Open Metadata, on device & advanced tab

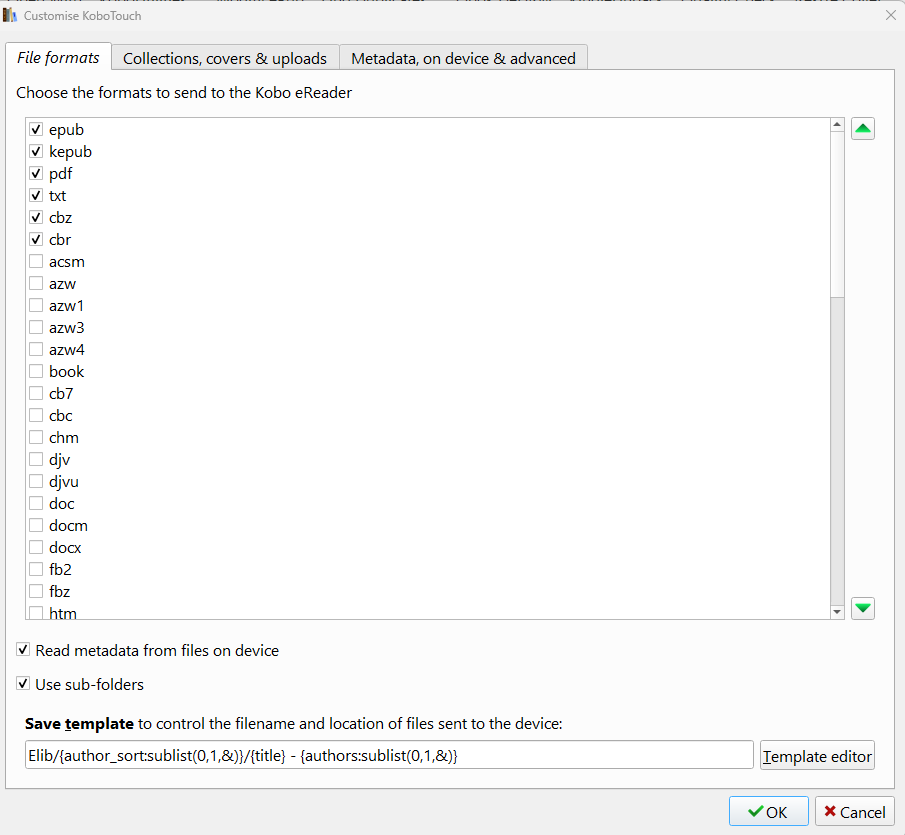463,58
